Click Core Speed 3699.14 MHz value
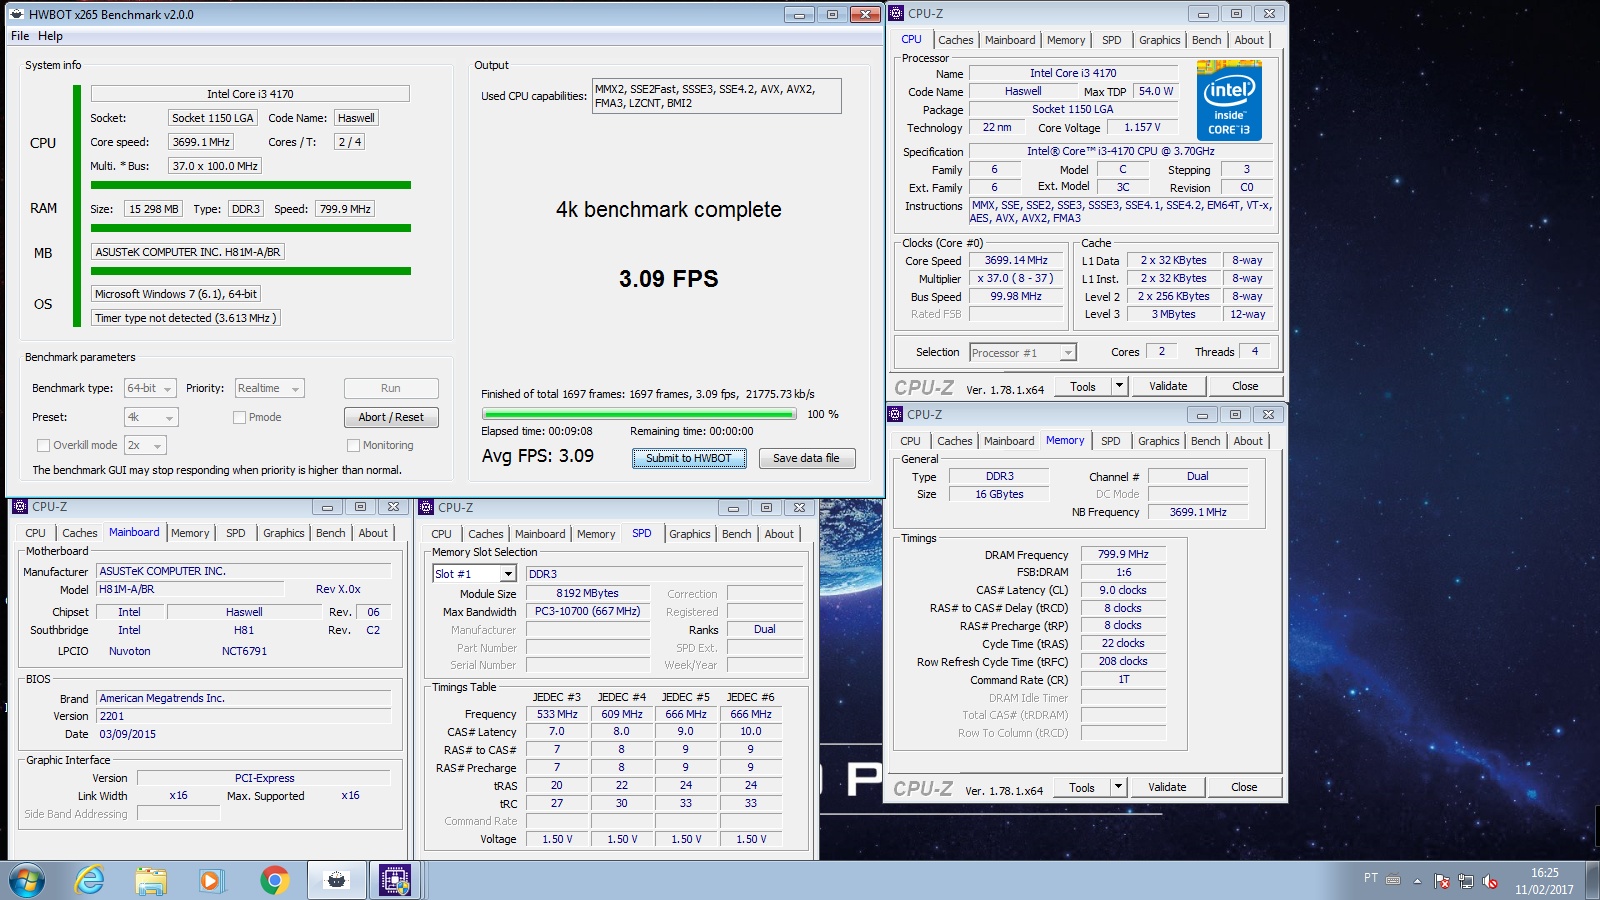This screenshot has width=1600, height=900. pos(1016,260)
